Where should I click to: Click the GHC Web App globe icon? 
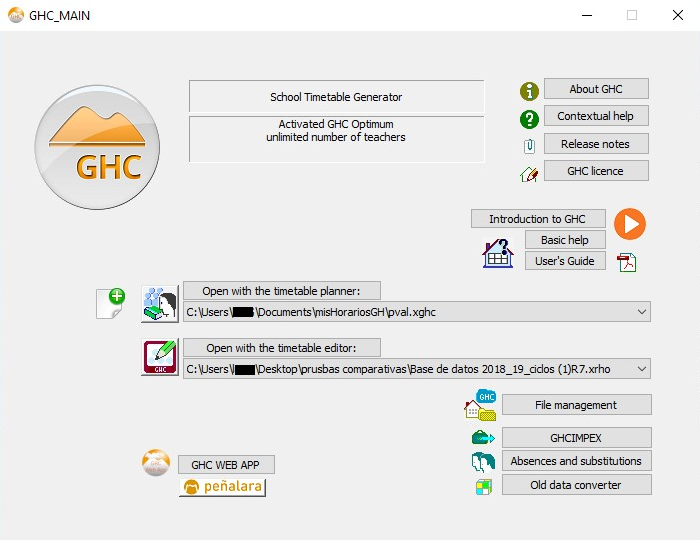(x=156, y=462)
